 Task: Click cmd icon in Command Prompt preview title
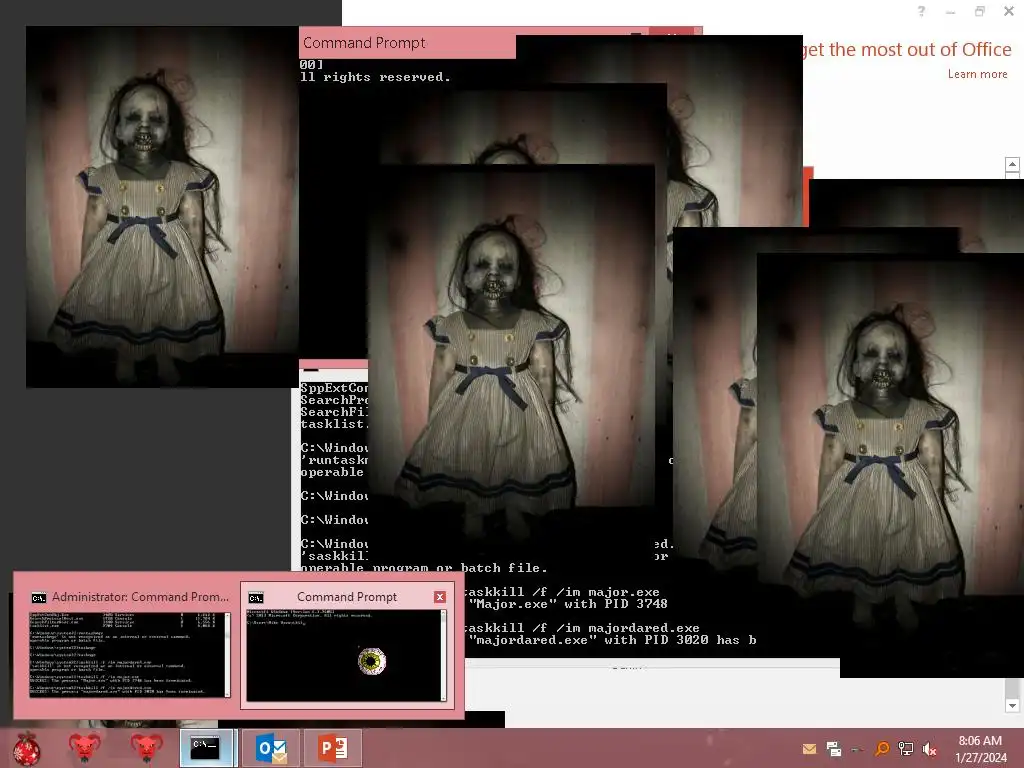click(256, 598)
